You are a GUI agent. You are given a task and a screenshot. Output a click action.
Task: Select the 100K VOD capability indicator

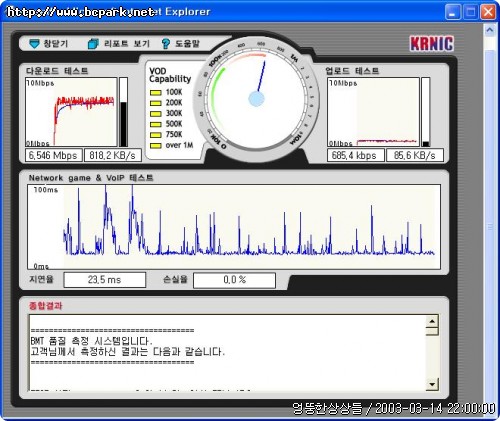[156, 93]
